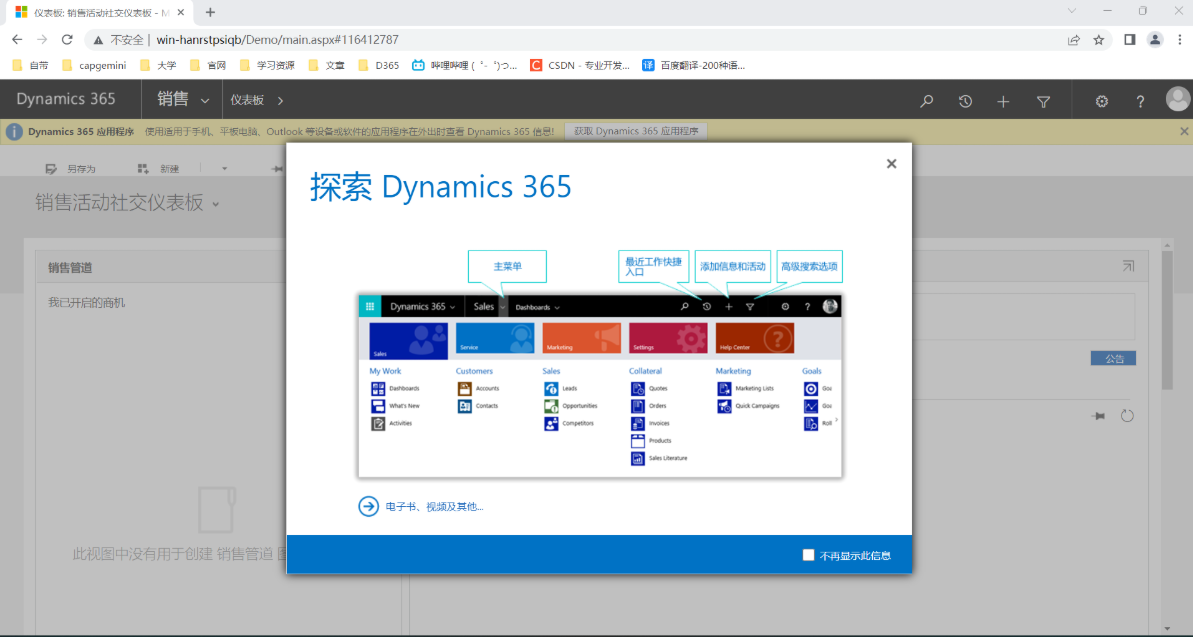This screenshot has width=1193, height=637.
Task: Open advanced find funnel icon
Action: click(x=1043, y=101)
